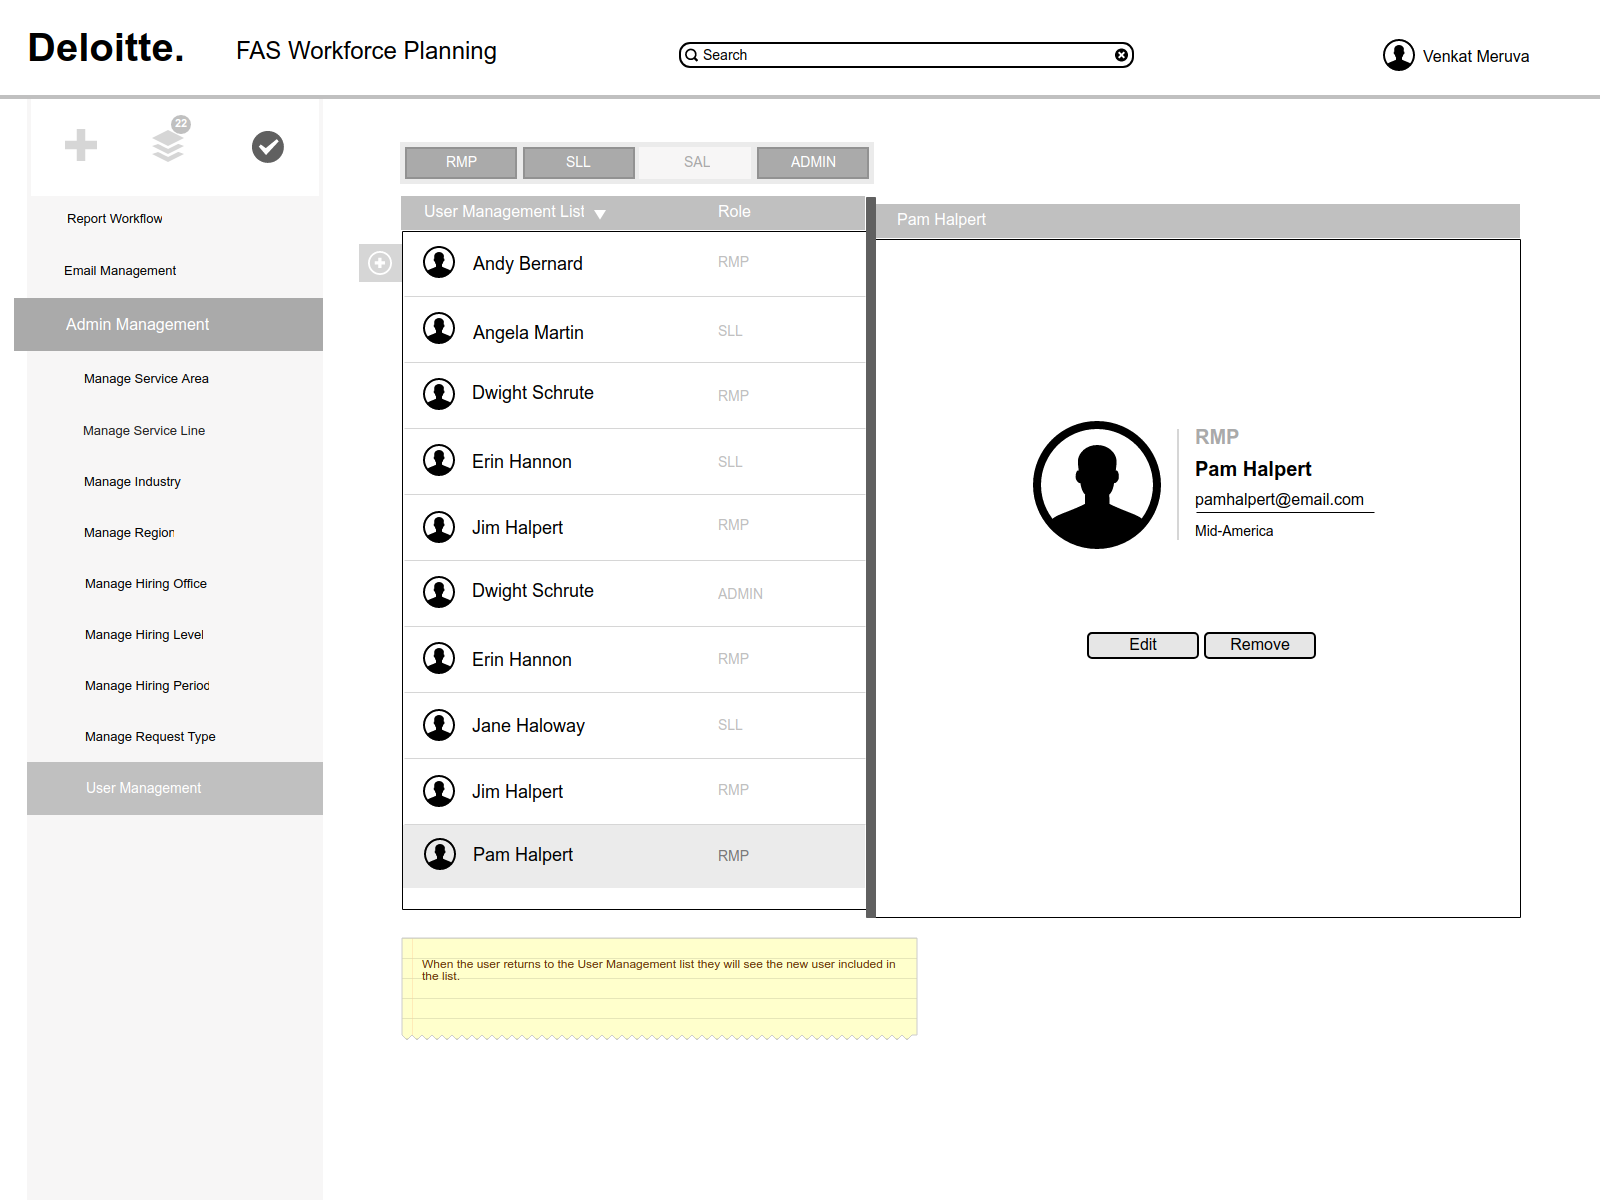Click the FAS Workforce Planning title

pyautogui.click(x=366, y=50)
